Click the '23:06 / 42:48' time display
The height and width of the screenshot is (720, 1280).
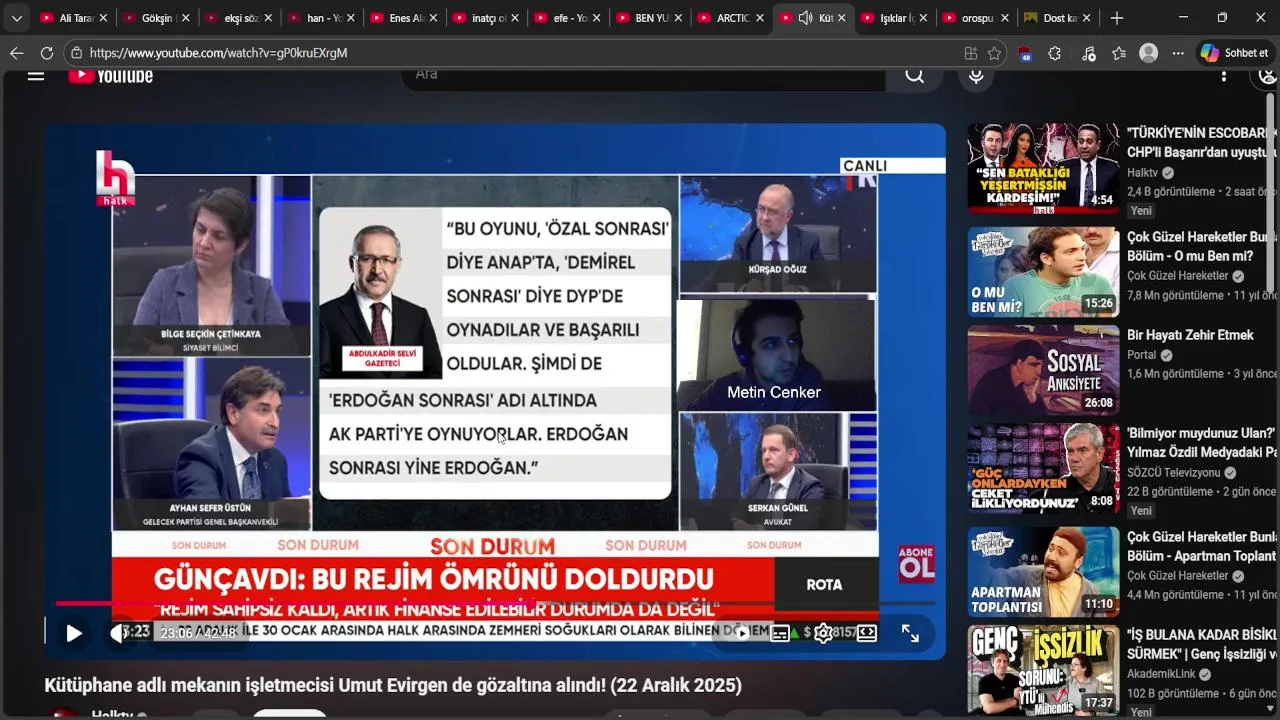pos(198,633)
